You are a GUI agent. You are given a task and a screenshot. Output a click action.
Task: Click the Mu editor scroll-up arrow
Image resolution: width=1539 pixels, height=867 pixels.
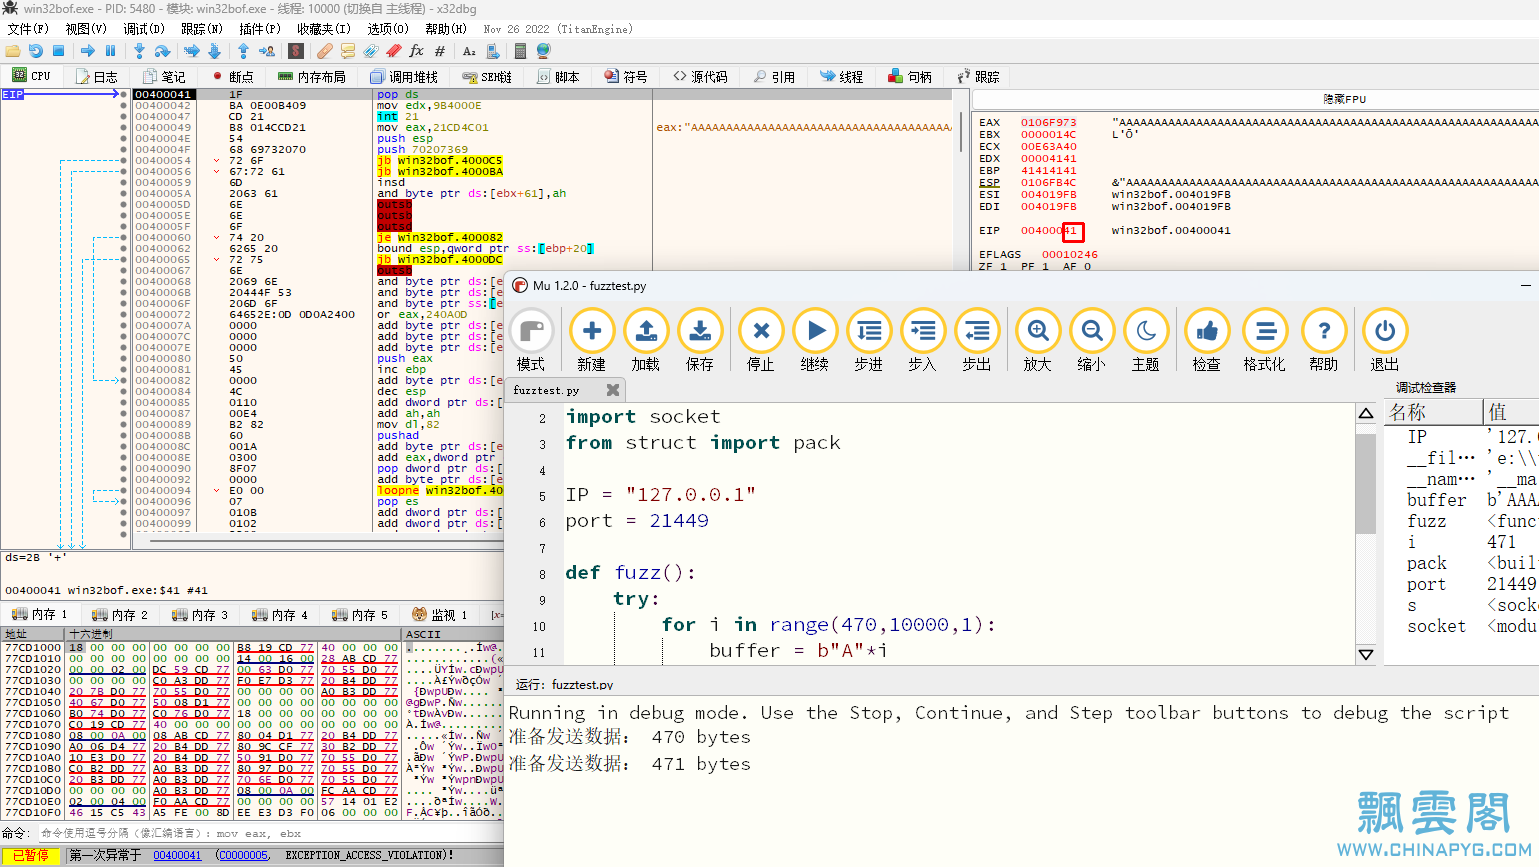1366,413
